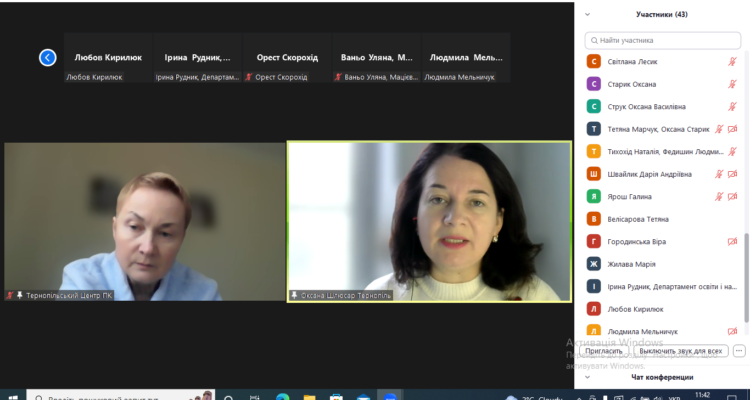The width and height of the screenshot is (750, 400).
Task: Click the camera-off icon for Тетяна Марчук
Action: pyautogui.click(x=732, y=129)
